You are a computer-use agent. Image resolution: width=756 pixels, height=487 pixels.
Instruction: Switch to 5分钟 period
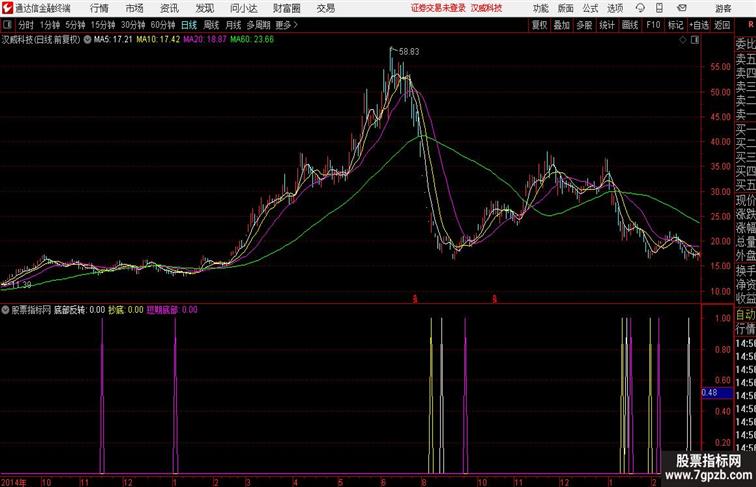[75, 25]
